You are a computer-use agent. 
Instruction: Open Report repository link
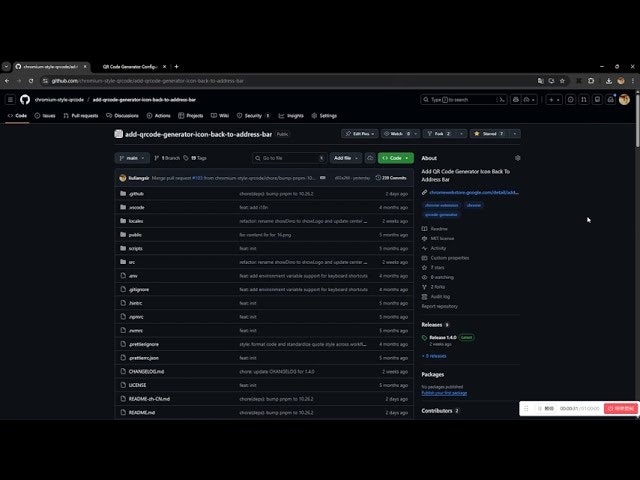pos(439,307)
